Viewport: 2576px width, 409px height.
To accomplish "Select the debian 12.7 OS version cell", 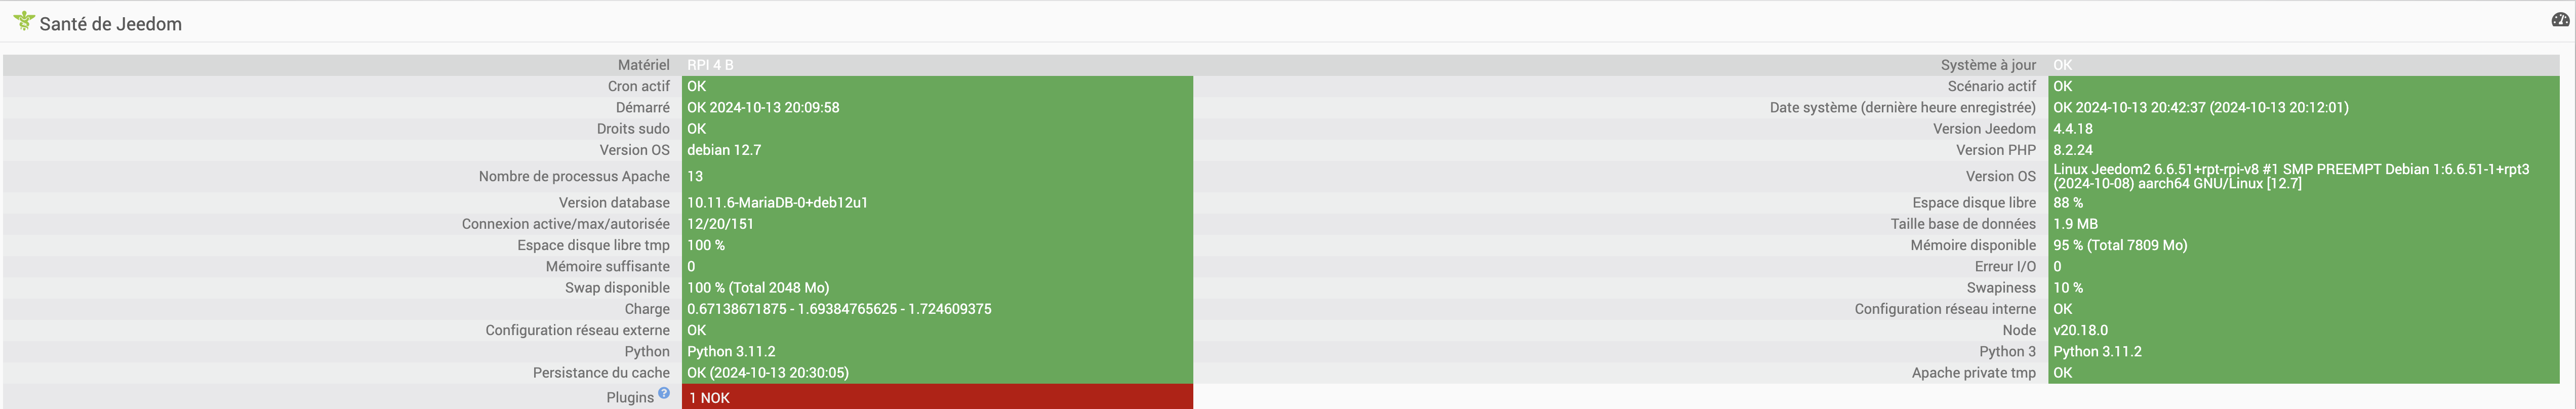I will [x=937, y=150].
